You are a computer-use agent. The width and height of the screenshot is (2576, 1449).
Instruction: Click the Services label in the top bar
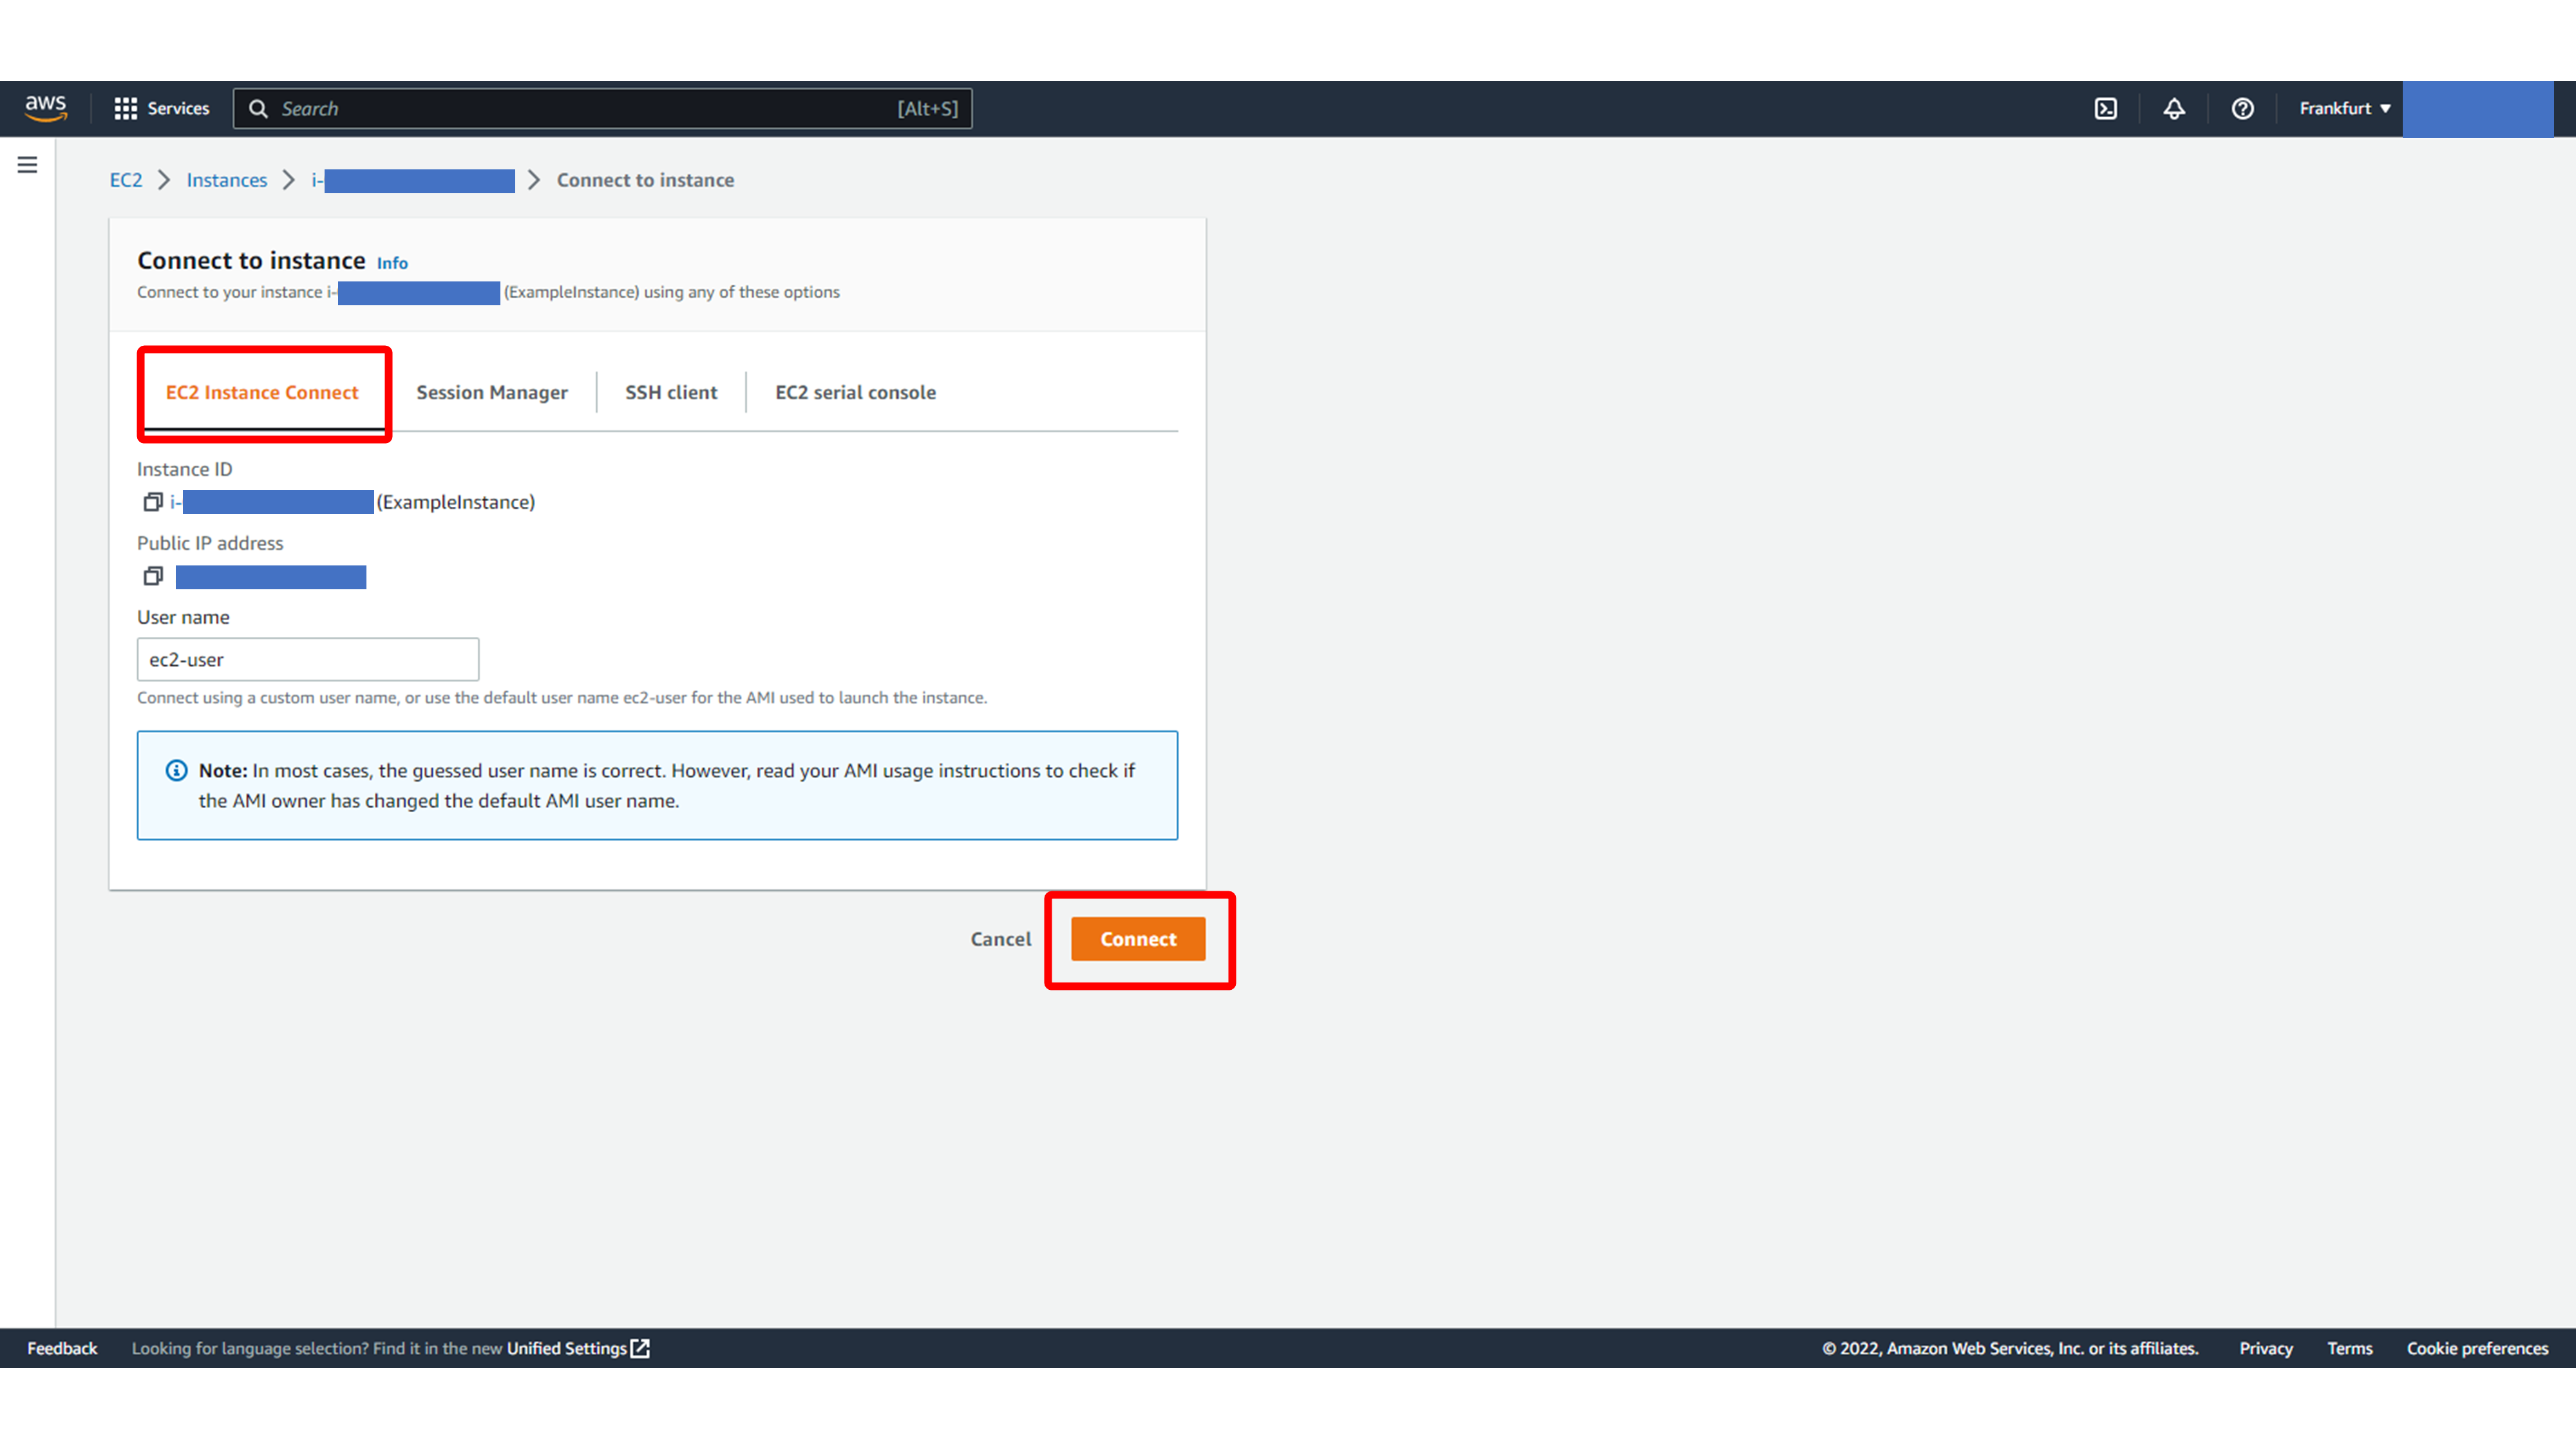tap(178, 108)
